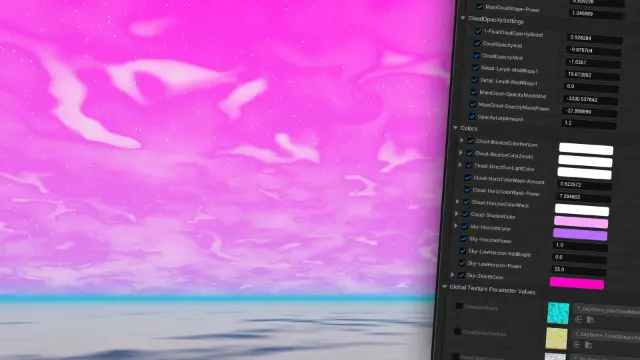The width and height of the screenshot is (640, 360).
Task: Open Cloud-BounceColorHorizon white color swatch
Action: tap(586, 149)
